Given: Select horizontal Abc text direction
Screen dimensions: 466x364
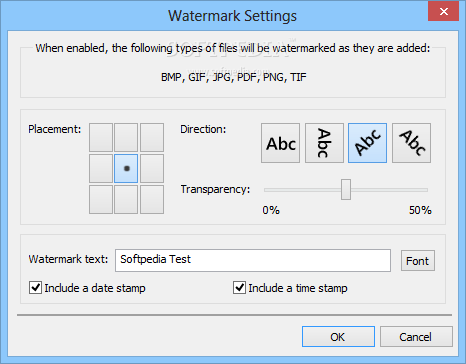Looking at the screenshot, I should click(x=280, y=143).
